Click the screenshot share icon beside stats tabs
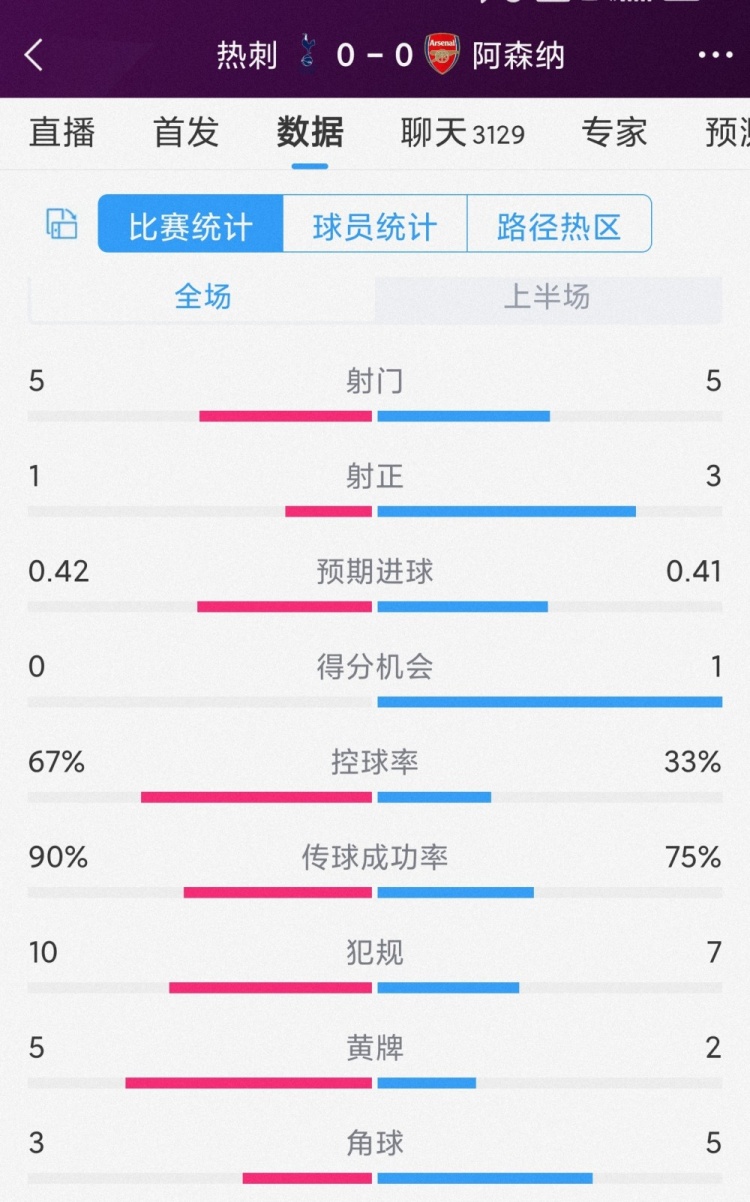This screenshot has height=1202, width=750. click(58, 224)
